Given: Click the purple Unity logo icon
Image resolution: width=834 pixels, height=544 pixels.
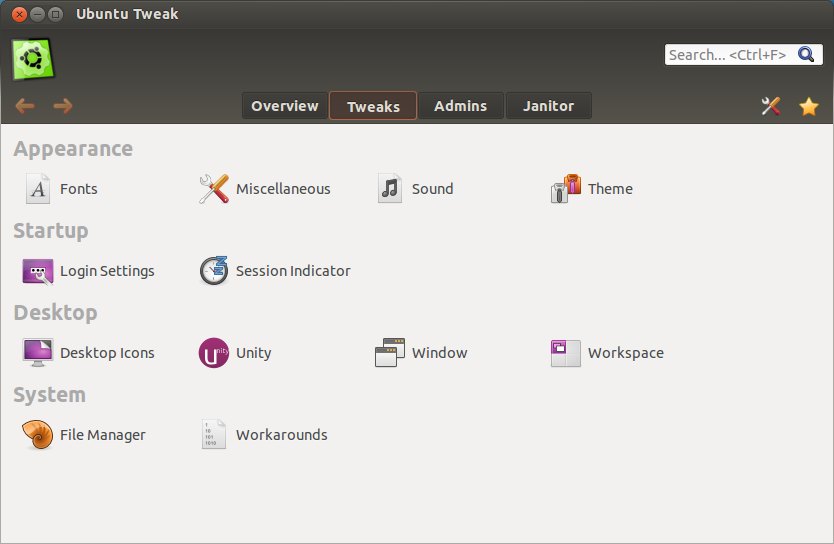Looking at the screenshot, I should coord(214,353).
